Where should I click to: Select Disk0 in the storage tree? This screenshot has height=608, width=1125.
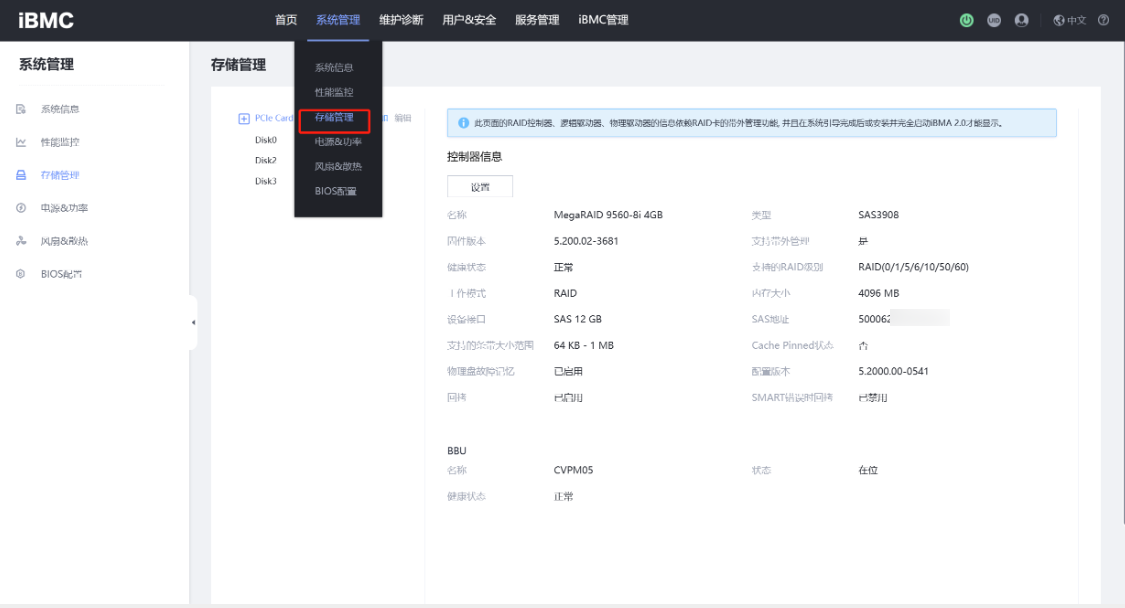tap(265, 140)
